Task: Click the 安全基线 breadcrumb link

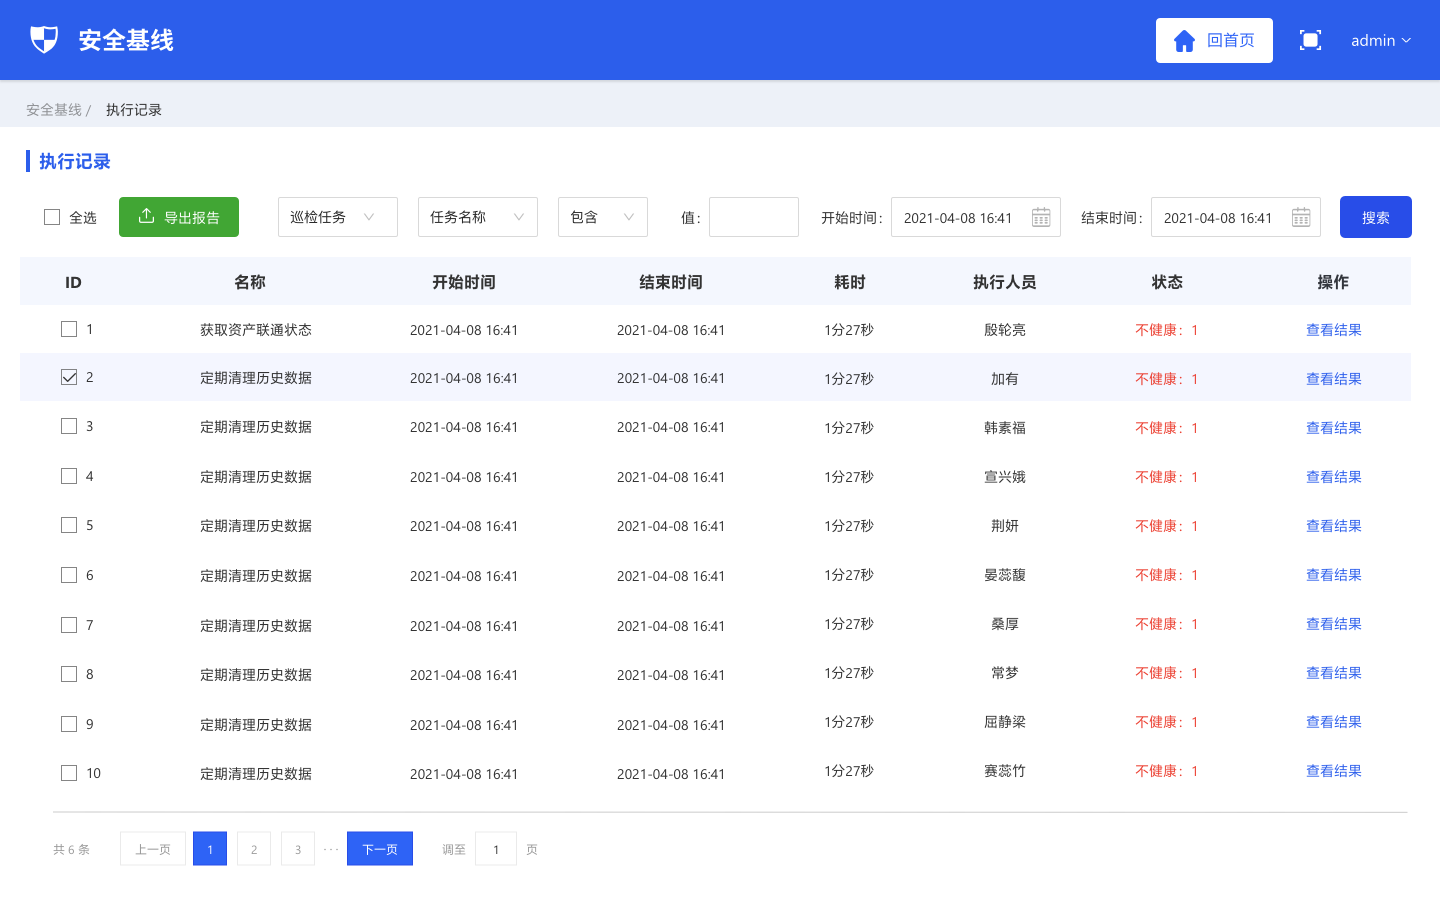Action: [x=54, y=110]
